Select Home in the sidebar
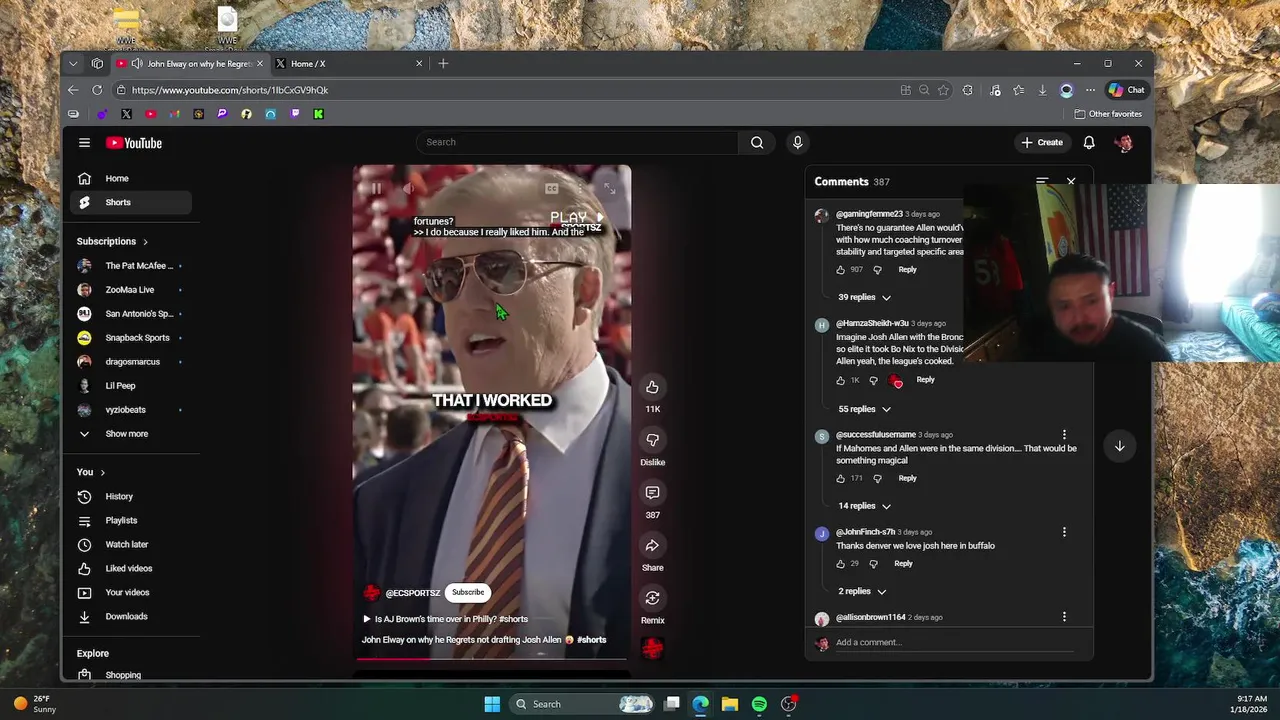Image resolution: width=1280 pixels, height=720 pixels. (130, 178)
